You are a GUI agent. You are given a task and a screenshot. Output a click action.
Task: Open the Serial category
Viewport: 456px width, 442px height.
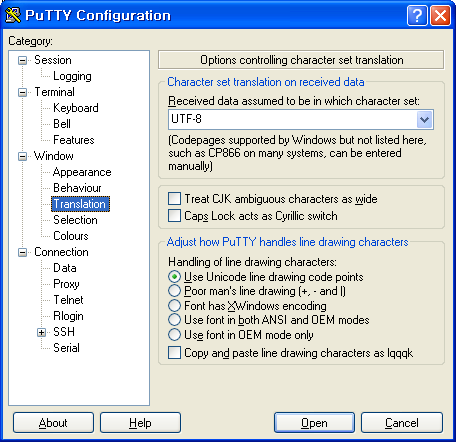point(66,348)
